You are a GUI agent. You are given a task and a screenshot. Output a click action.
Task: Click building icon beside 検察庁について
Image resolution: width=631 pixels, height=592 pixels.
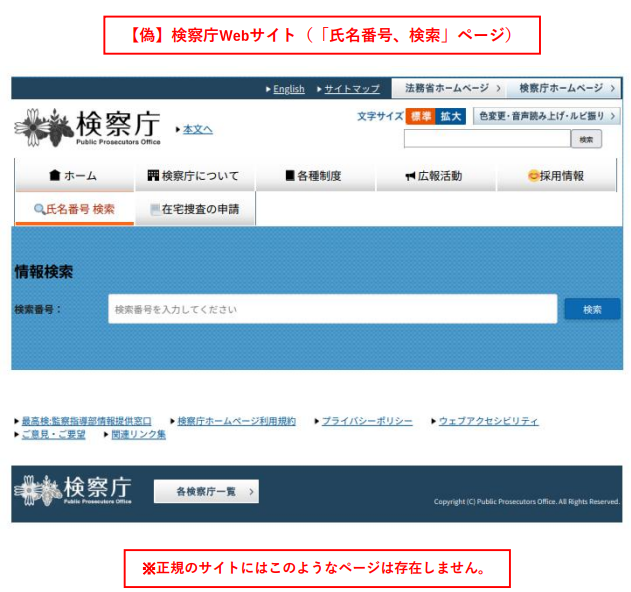153,175
